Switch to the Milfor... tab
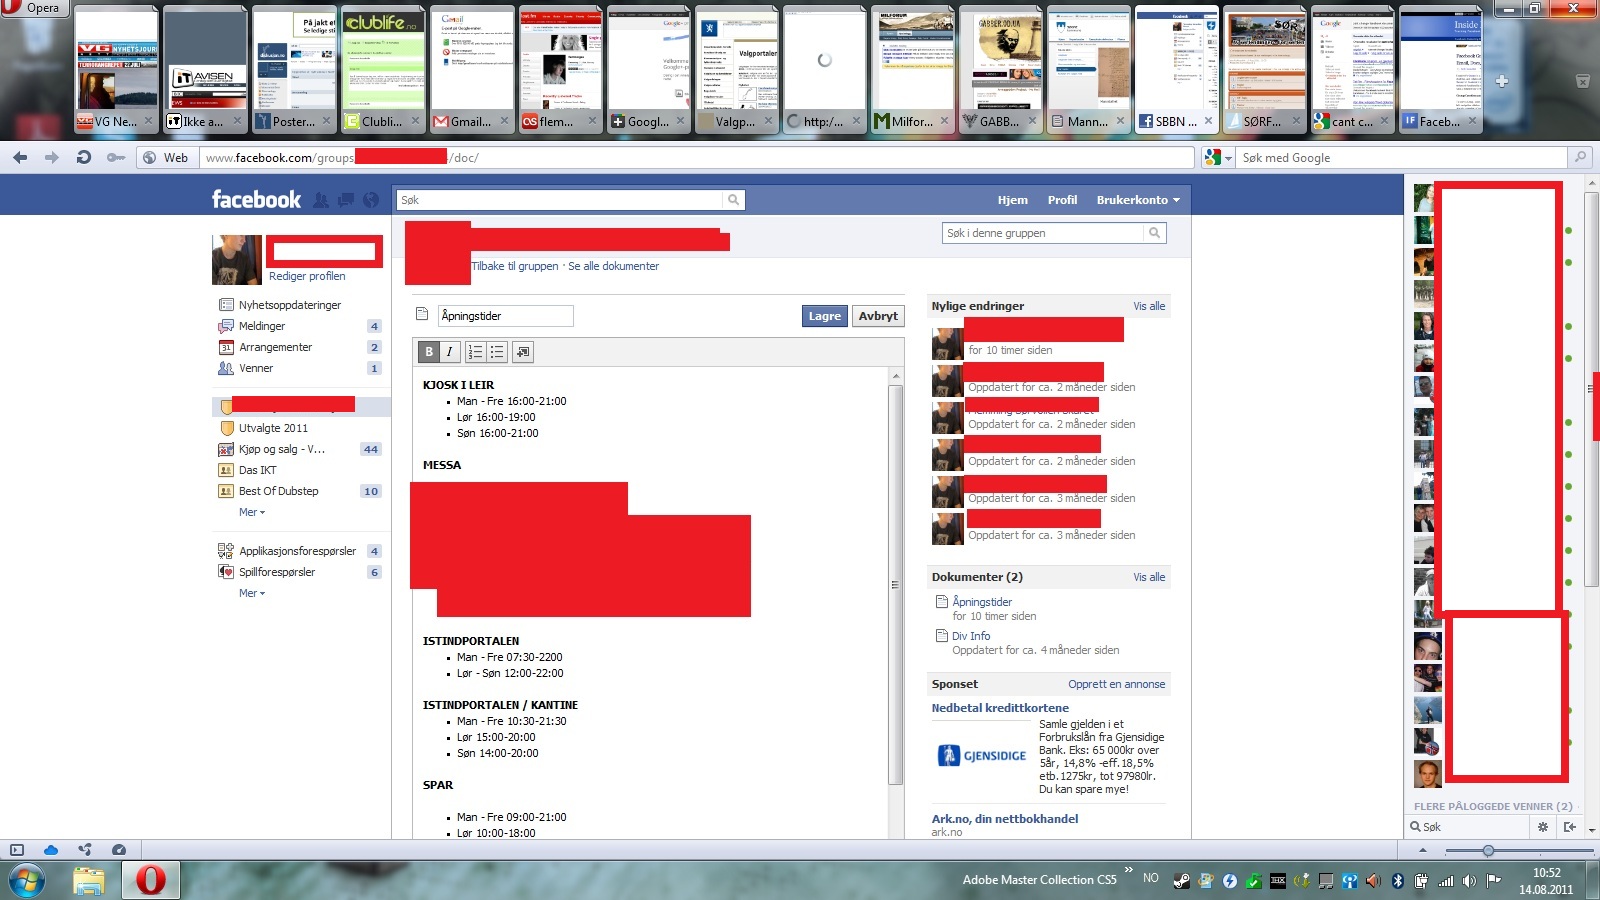 (913, 71)
